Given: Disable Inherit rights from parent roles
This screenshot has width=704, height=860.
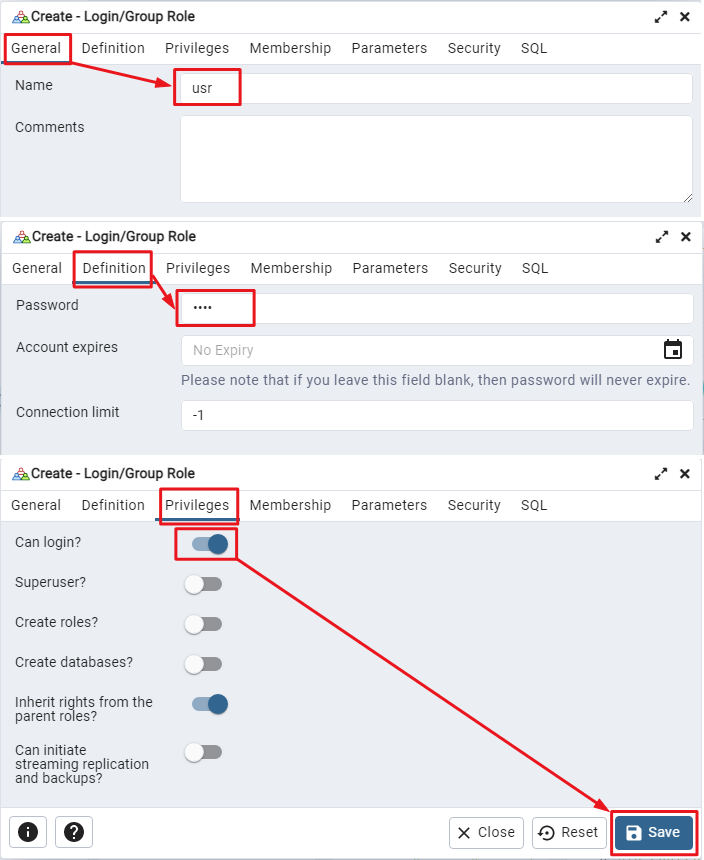Looking at the screenshot, I should tap(209, 704).
